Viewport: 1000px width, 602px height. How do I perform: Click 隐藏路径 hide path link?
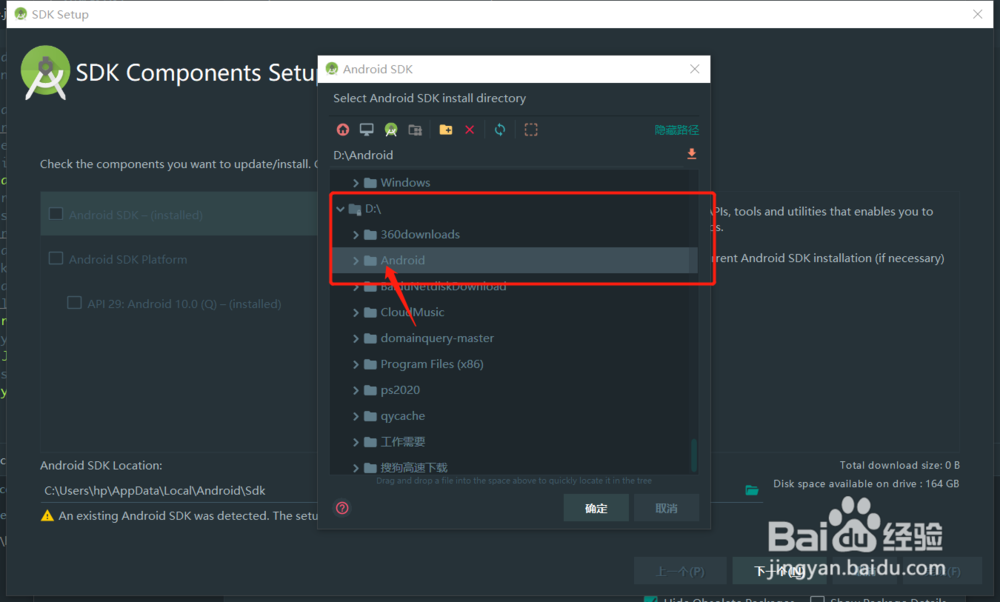[x=677, y=130]
